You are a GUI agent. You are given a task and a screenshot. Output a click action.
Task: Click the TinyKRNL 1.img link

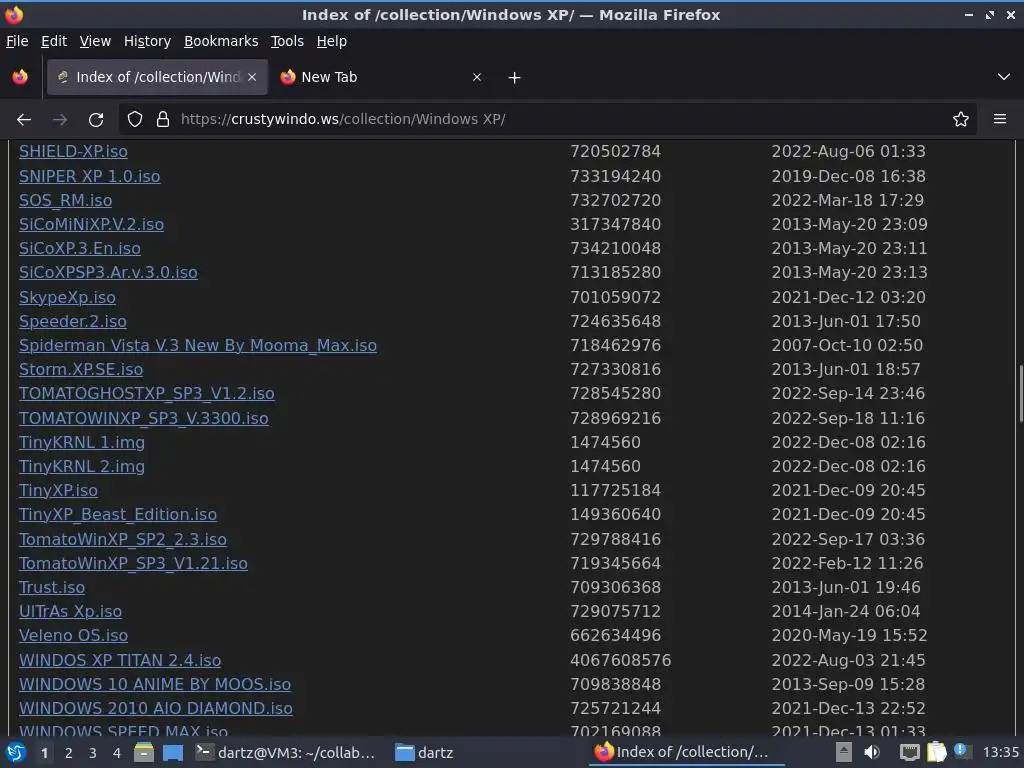[82, 443]
